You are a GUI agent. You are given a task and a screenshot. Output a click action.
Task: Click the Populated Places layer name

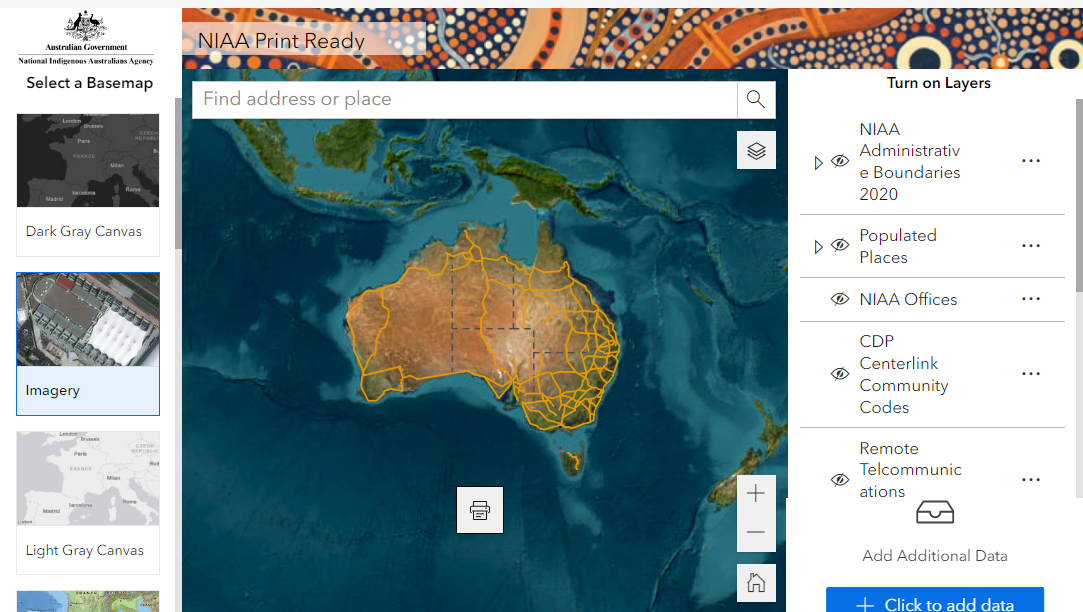pyautogui.click(x=898, y=247)
